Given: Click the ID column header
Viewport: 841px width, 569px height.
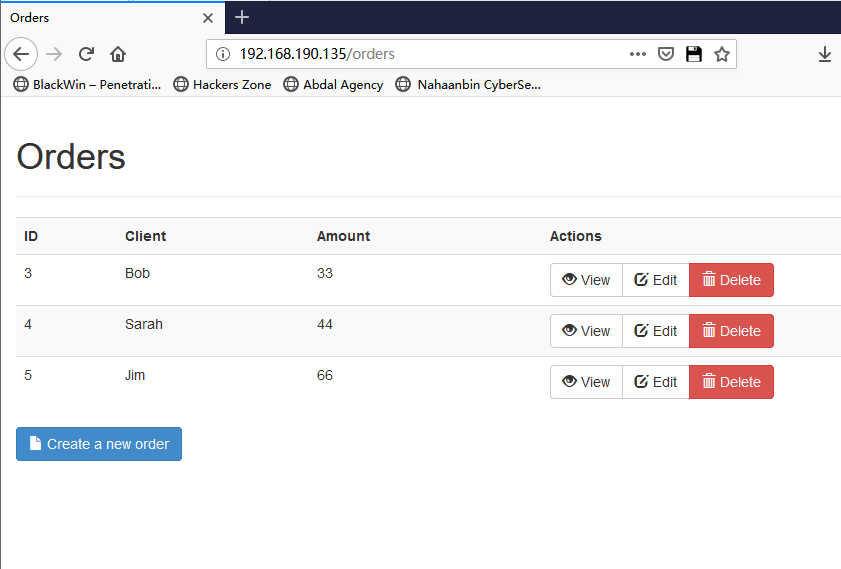Looking at the screenshot, I should click(31, 236).
